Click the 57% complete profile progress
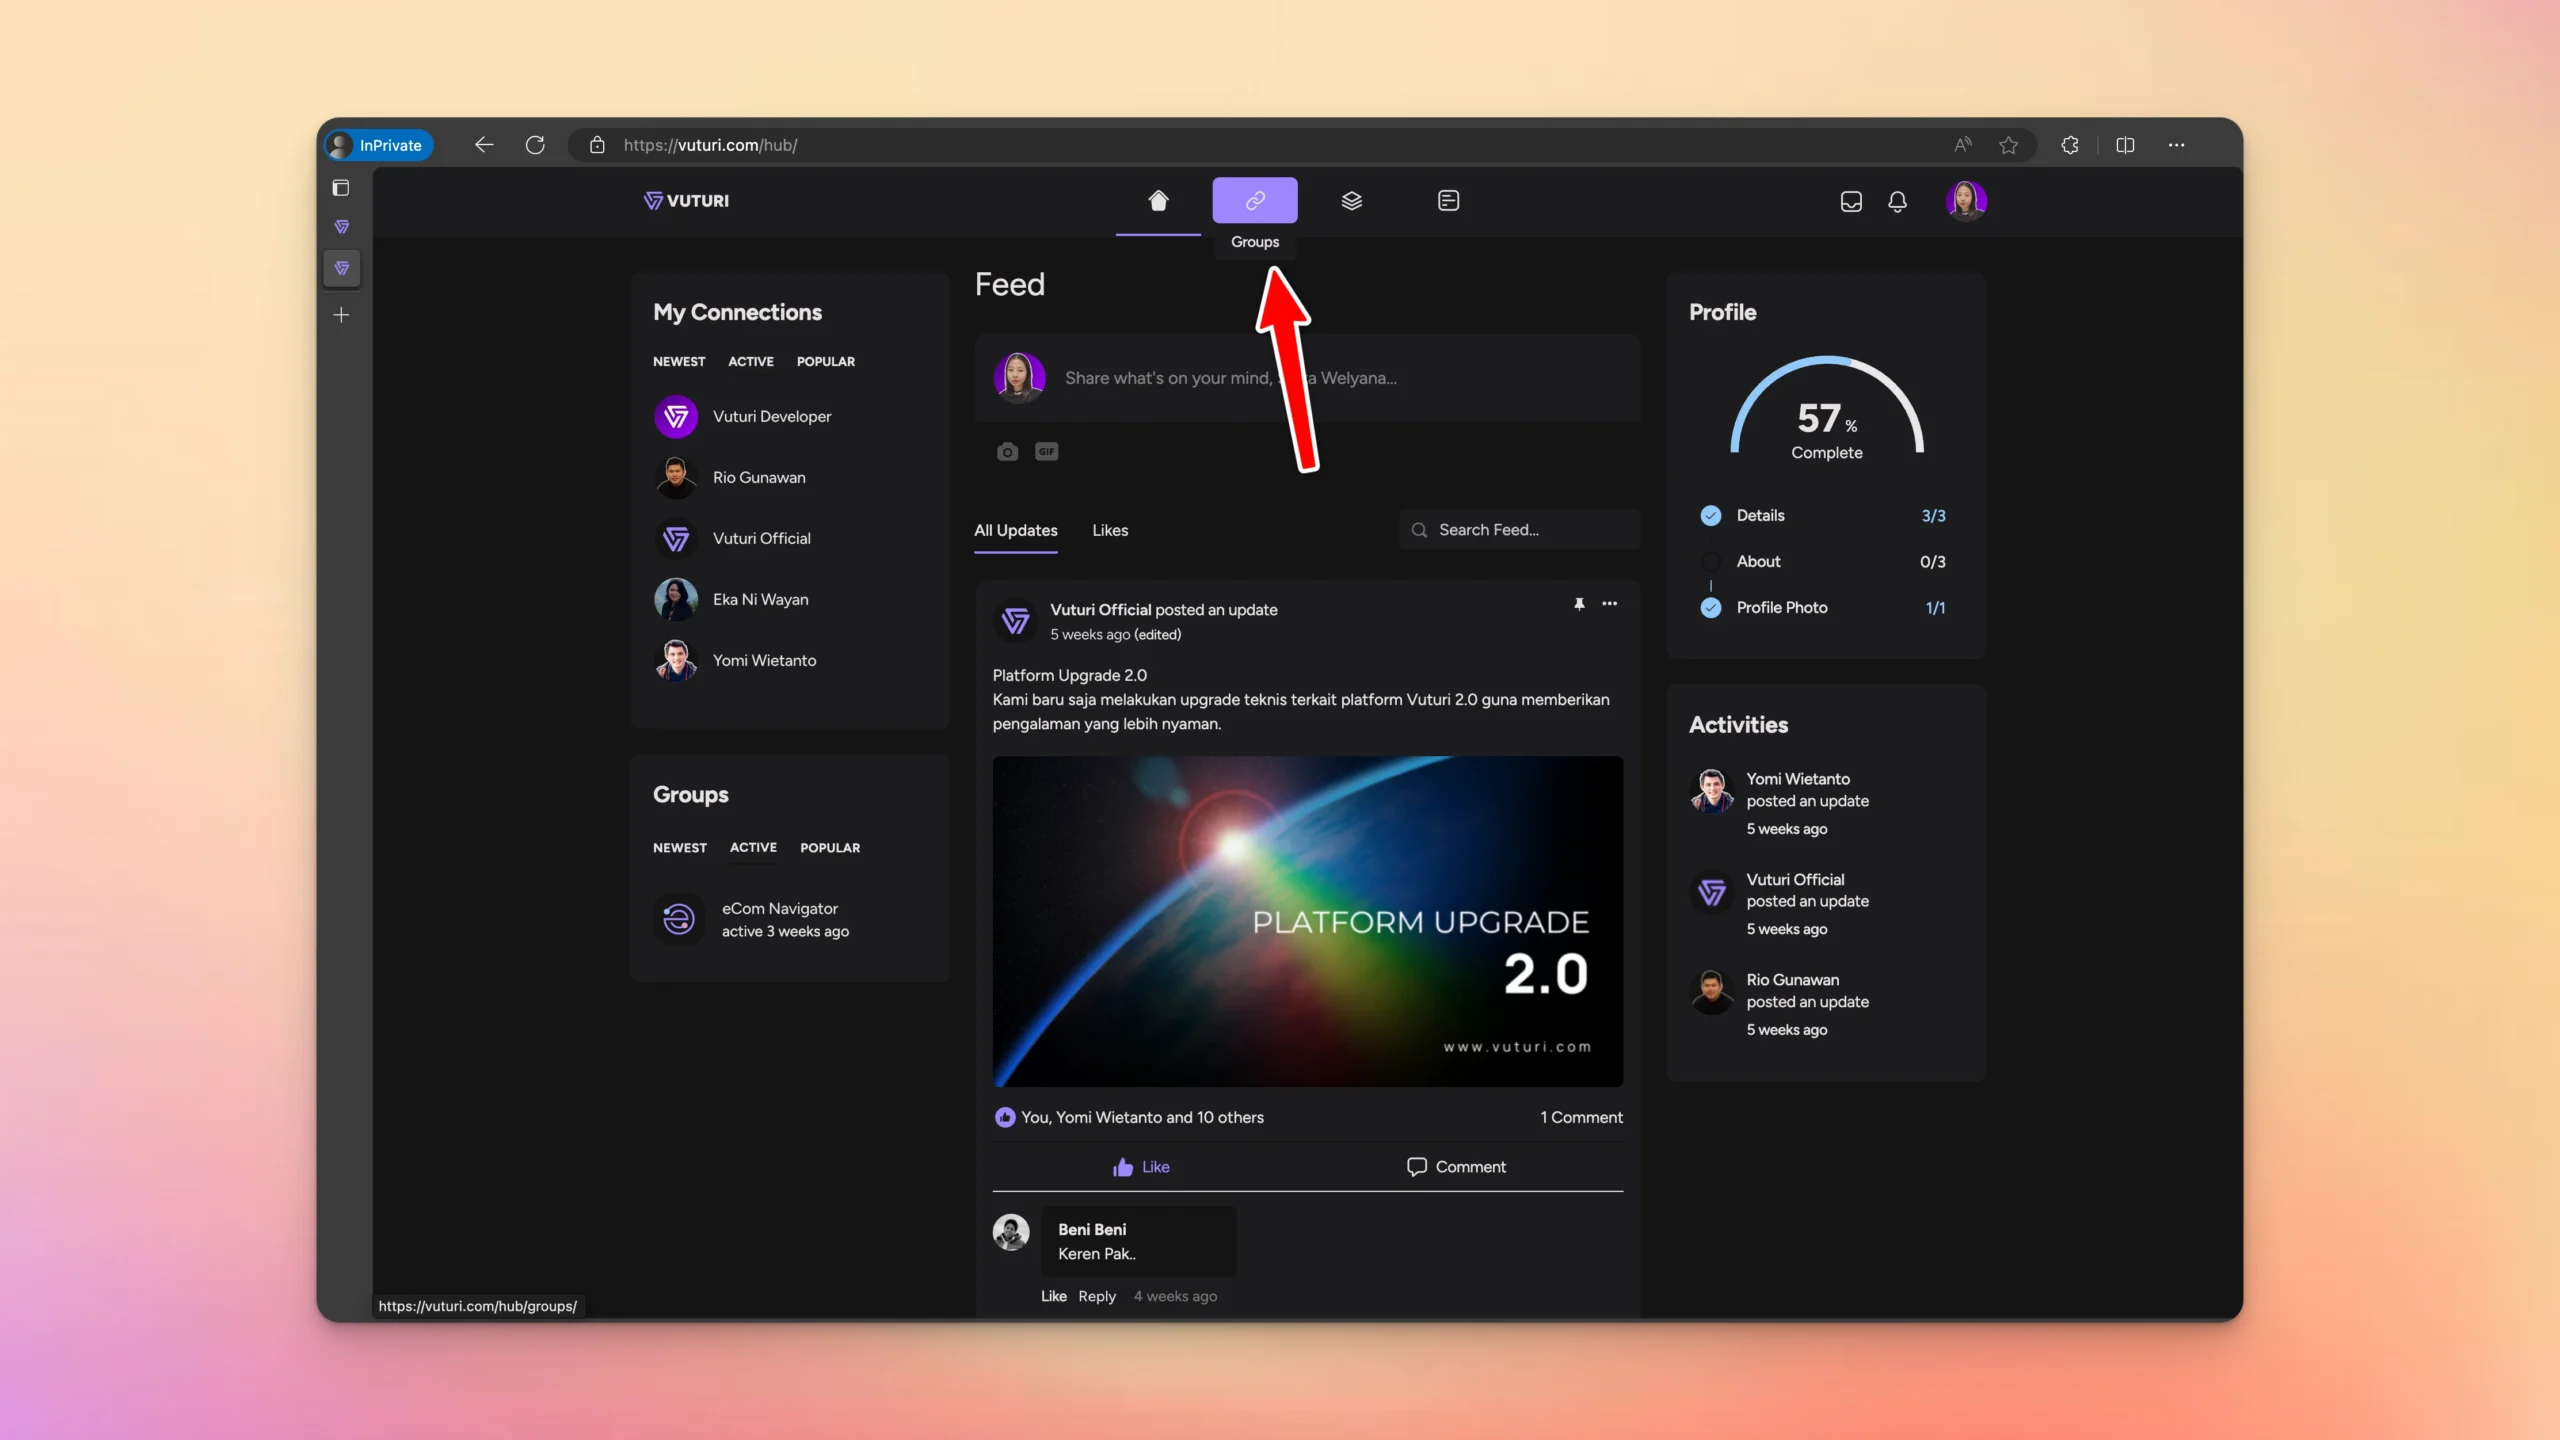The height and width of the screenshot is (1440, 2560). pos(1826,409)
